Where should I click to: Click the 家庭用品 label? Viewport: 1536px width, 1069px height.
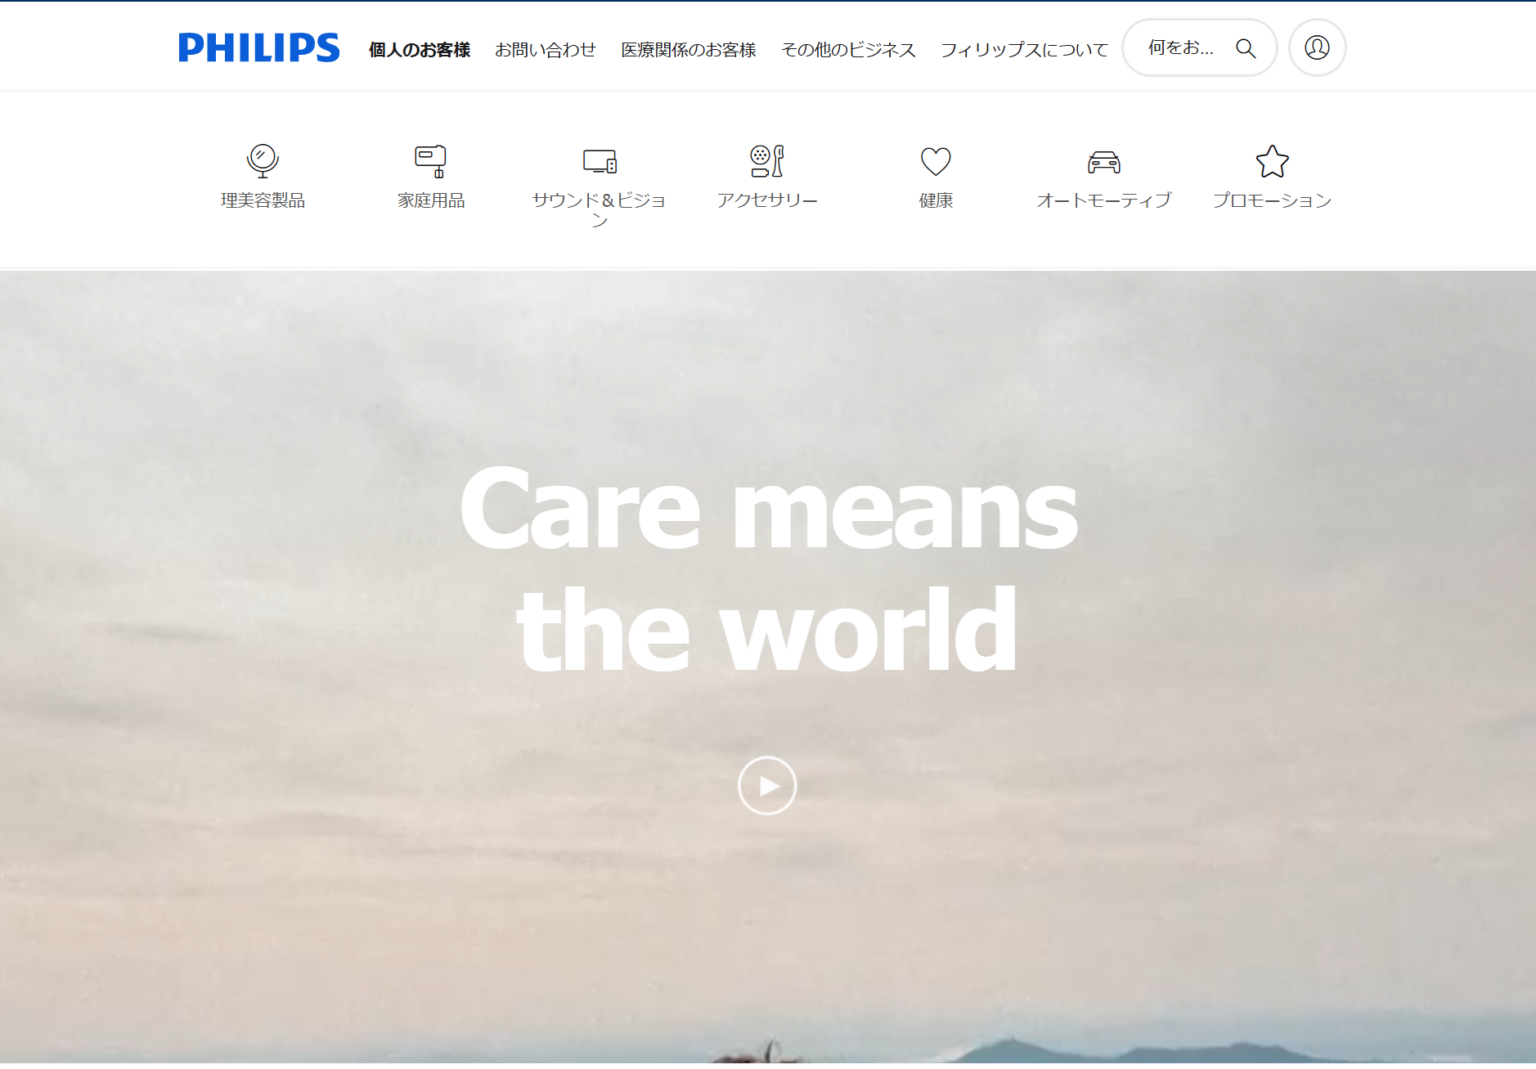pos(431,200)
